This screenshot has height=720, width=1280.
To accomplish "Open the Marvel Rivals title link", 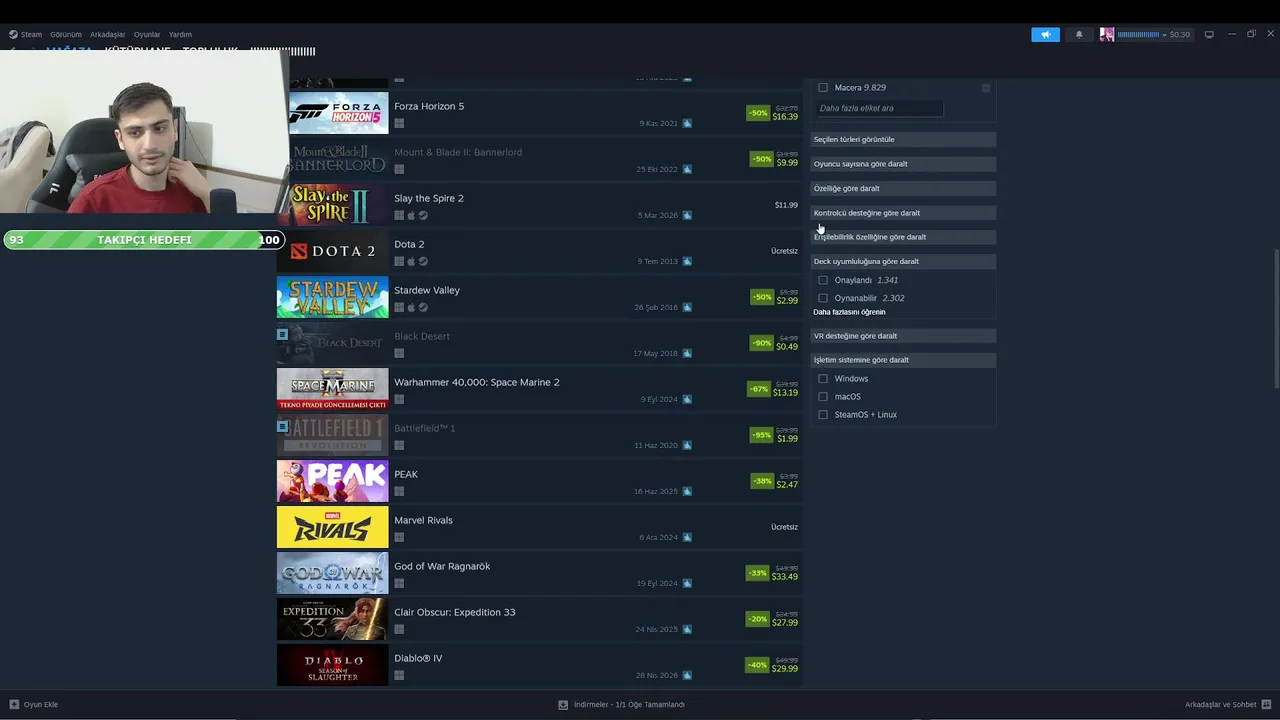I will (x=423, y=520).
